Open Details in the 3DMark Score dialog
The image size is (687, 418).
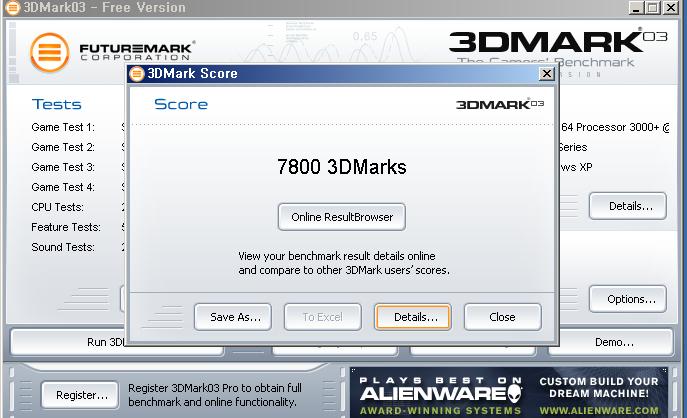pos(413,317)
